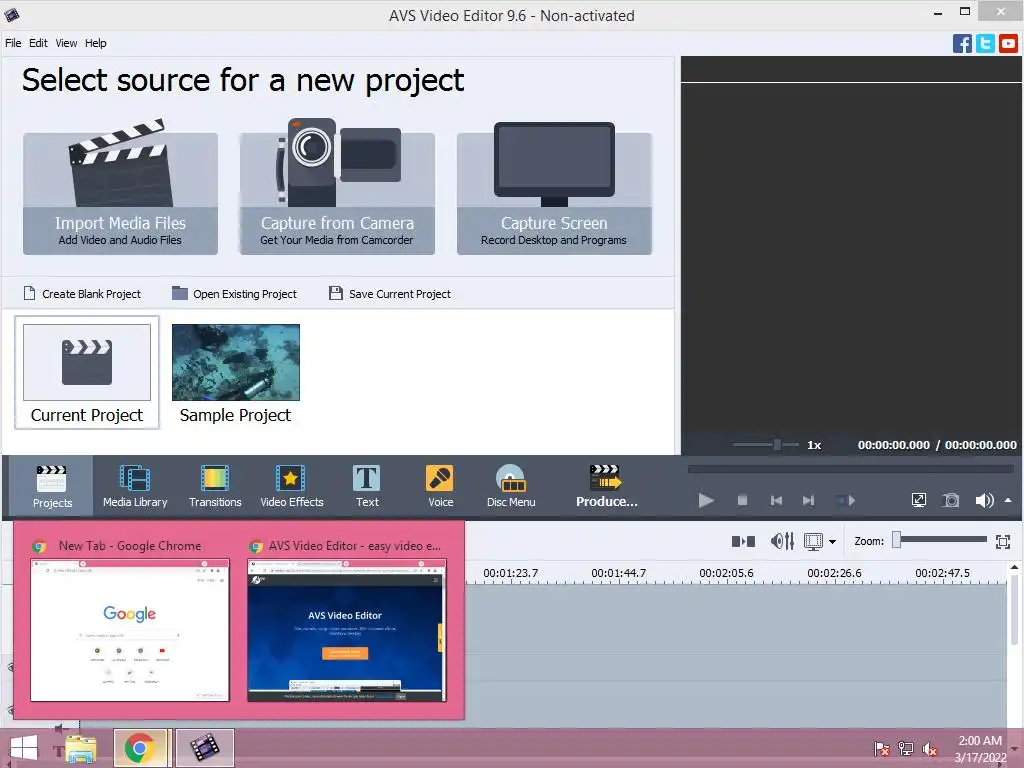Select the Current Project thumbnail
Image resolution: width=1024 pixels, height=768 pixels.
pos(87,373)
